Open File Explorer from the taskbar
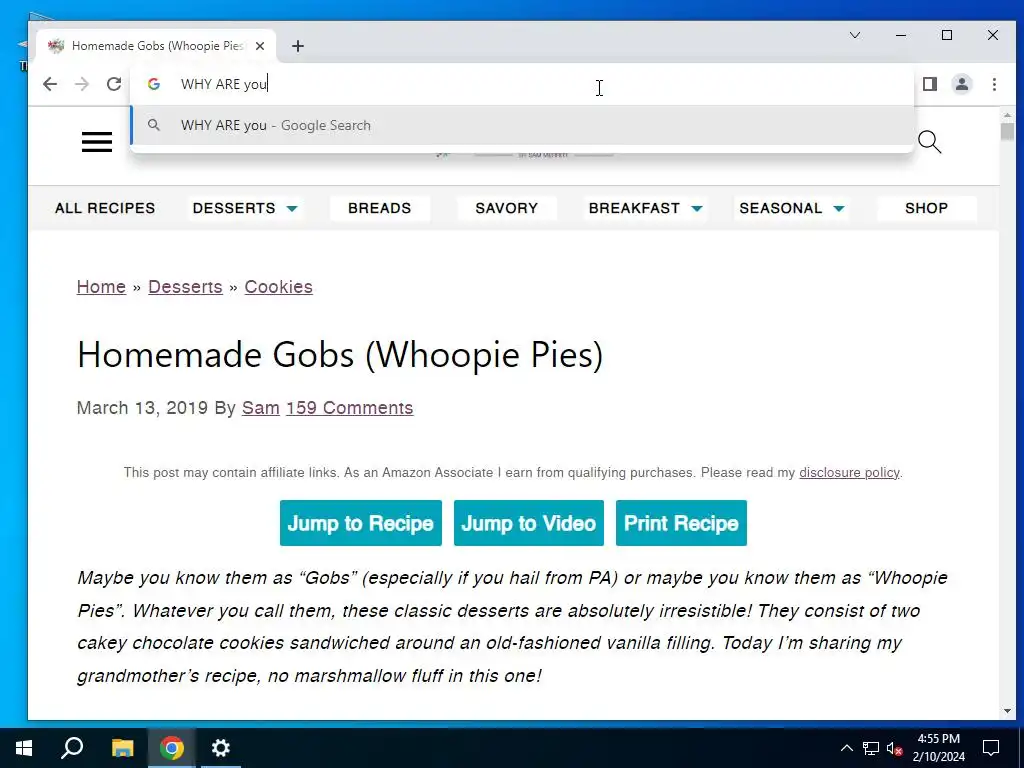The image size is (1024, 768). pos(122,748)
